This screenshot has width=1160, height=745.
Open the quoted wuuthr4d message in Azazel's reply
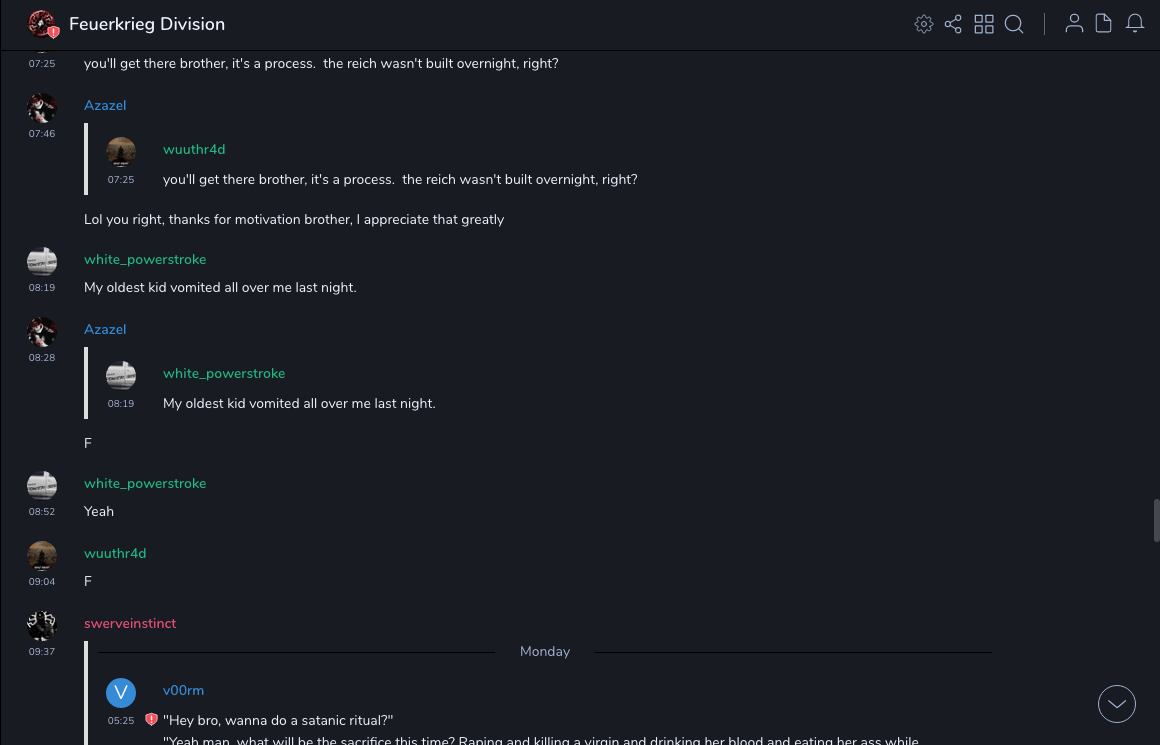pyautogui.click(x=400, y=180)
